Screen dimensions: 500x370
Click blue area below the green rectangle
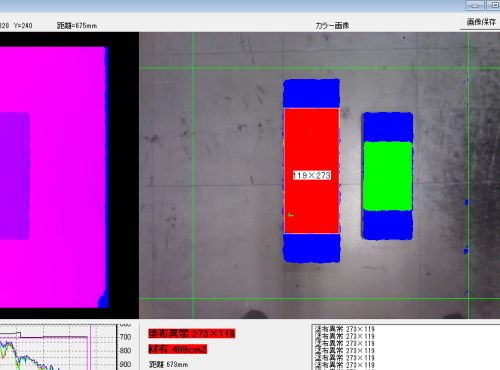pyautogui.click(x=388, y=225)
